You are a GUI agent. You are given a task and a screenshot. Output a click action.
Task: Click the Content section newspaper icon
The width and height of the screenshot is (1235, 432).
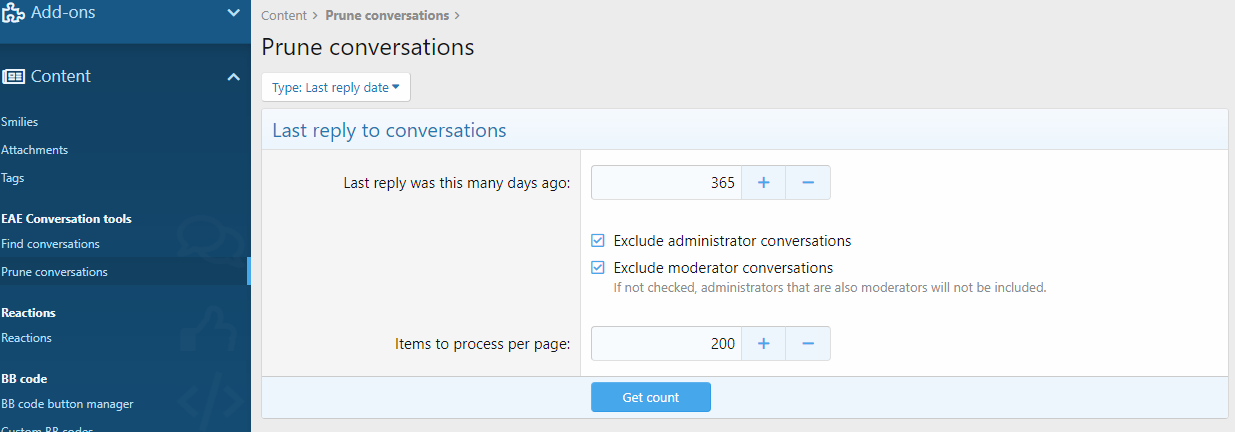13,77
